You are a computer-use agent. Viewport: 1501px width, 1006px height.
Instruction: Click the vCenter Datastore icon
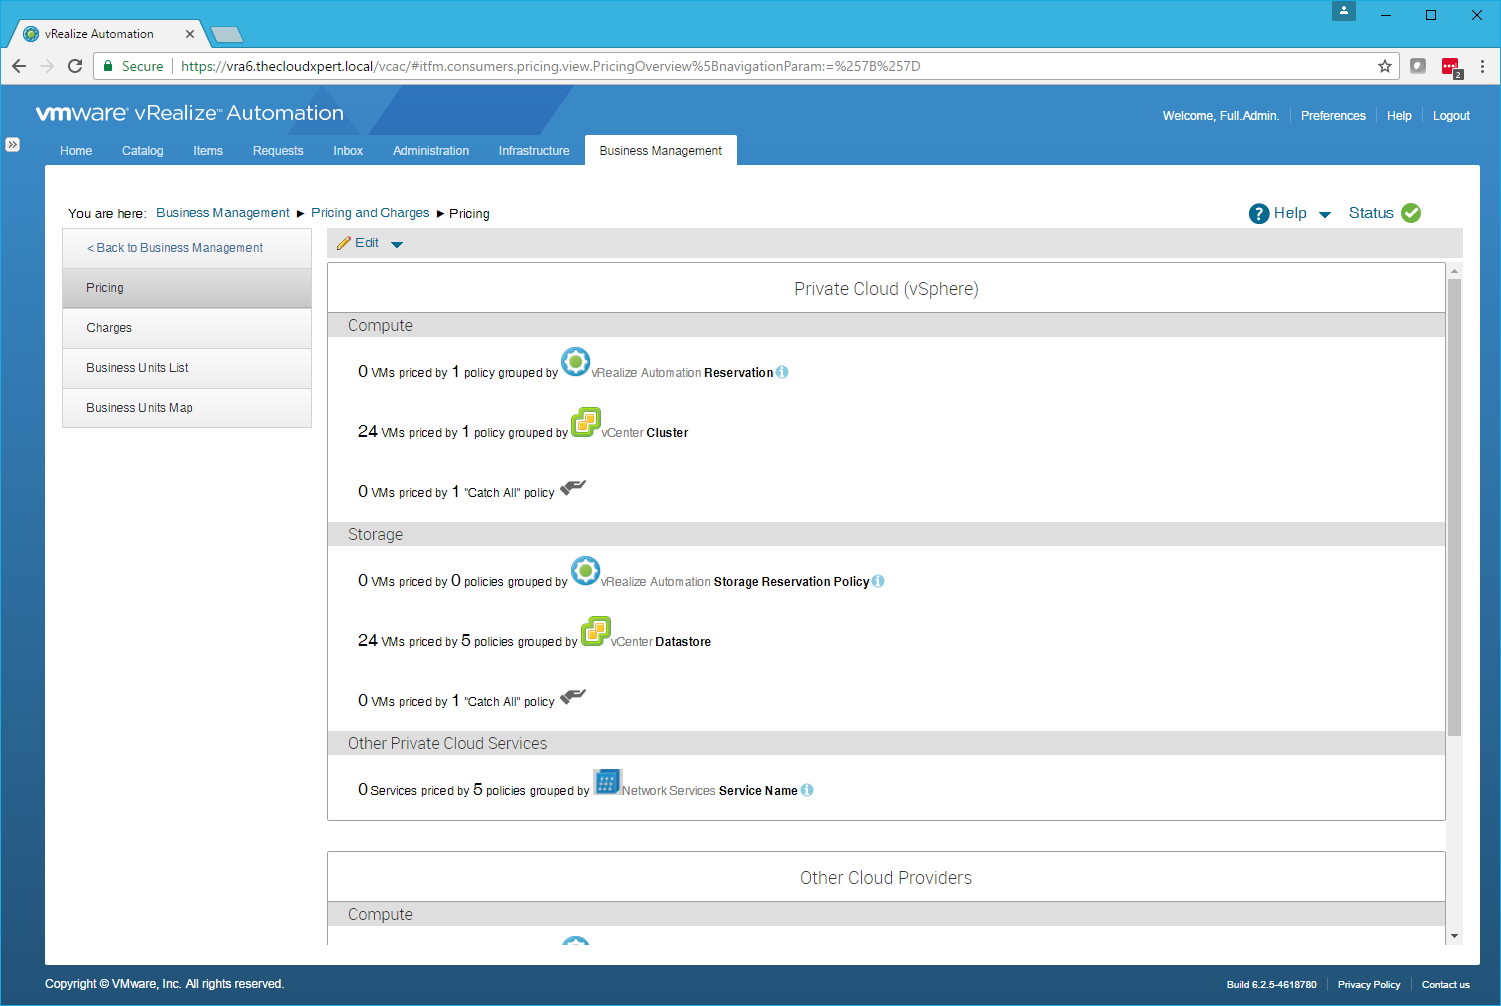pyautogui.click(x=596, y=631)
